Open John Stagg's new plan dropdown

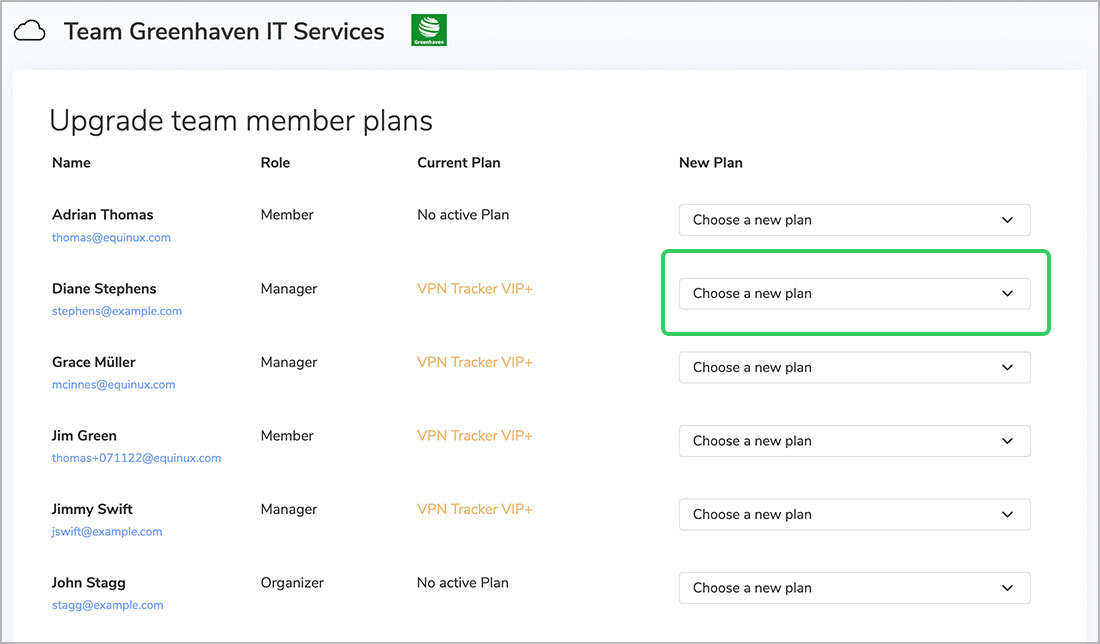(854, 588)
